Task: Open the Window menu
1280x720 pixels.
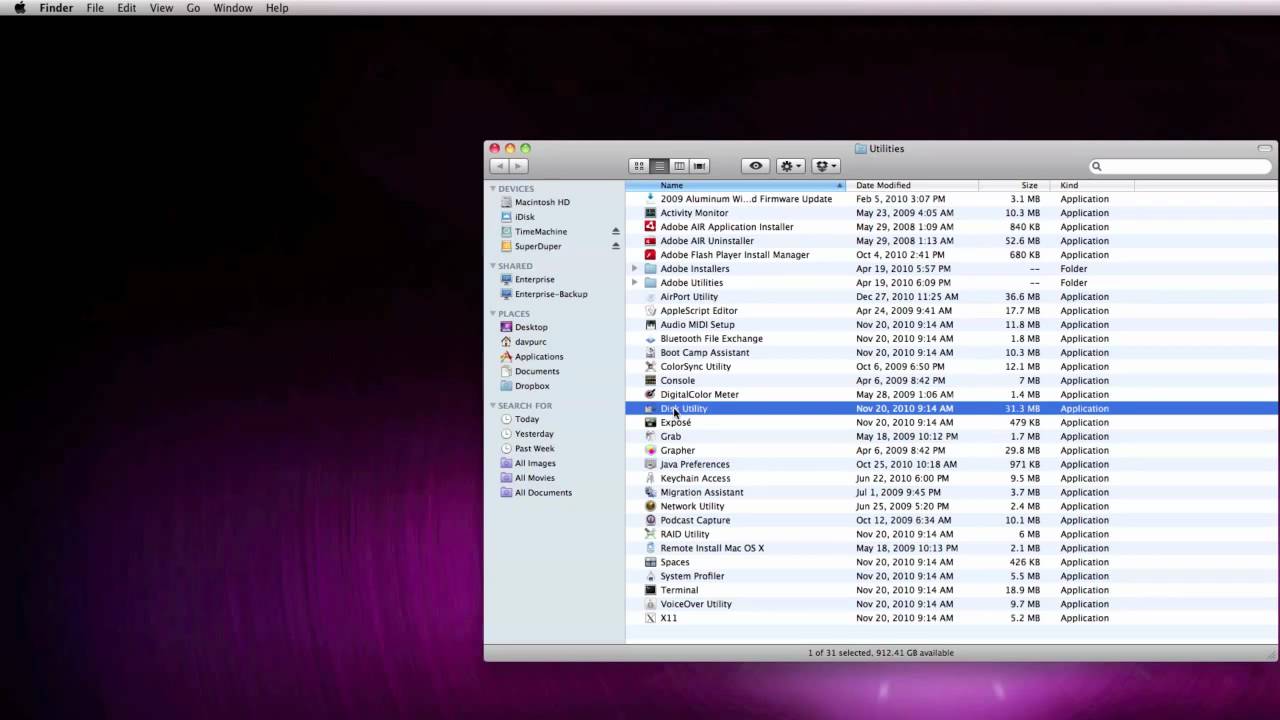Action: [x=233, y=8]
